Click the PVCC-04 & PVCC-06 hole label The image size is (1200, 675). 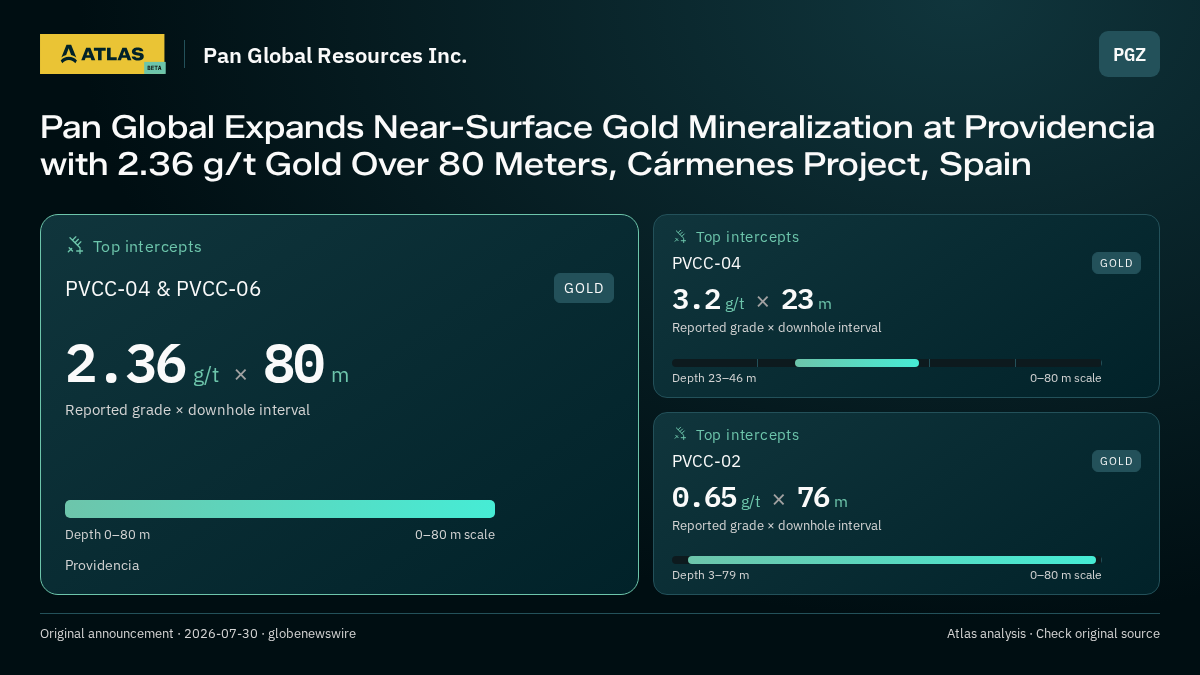[163, 289]
